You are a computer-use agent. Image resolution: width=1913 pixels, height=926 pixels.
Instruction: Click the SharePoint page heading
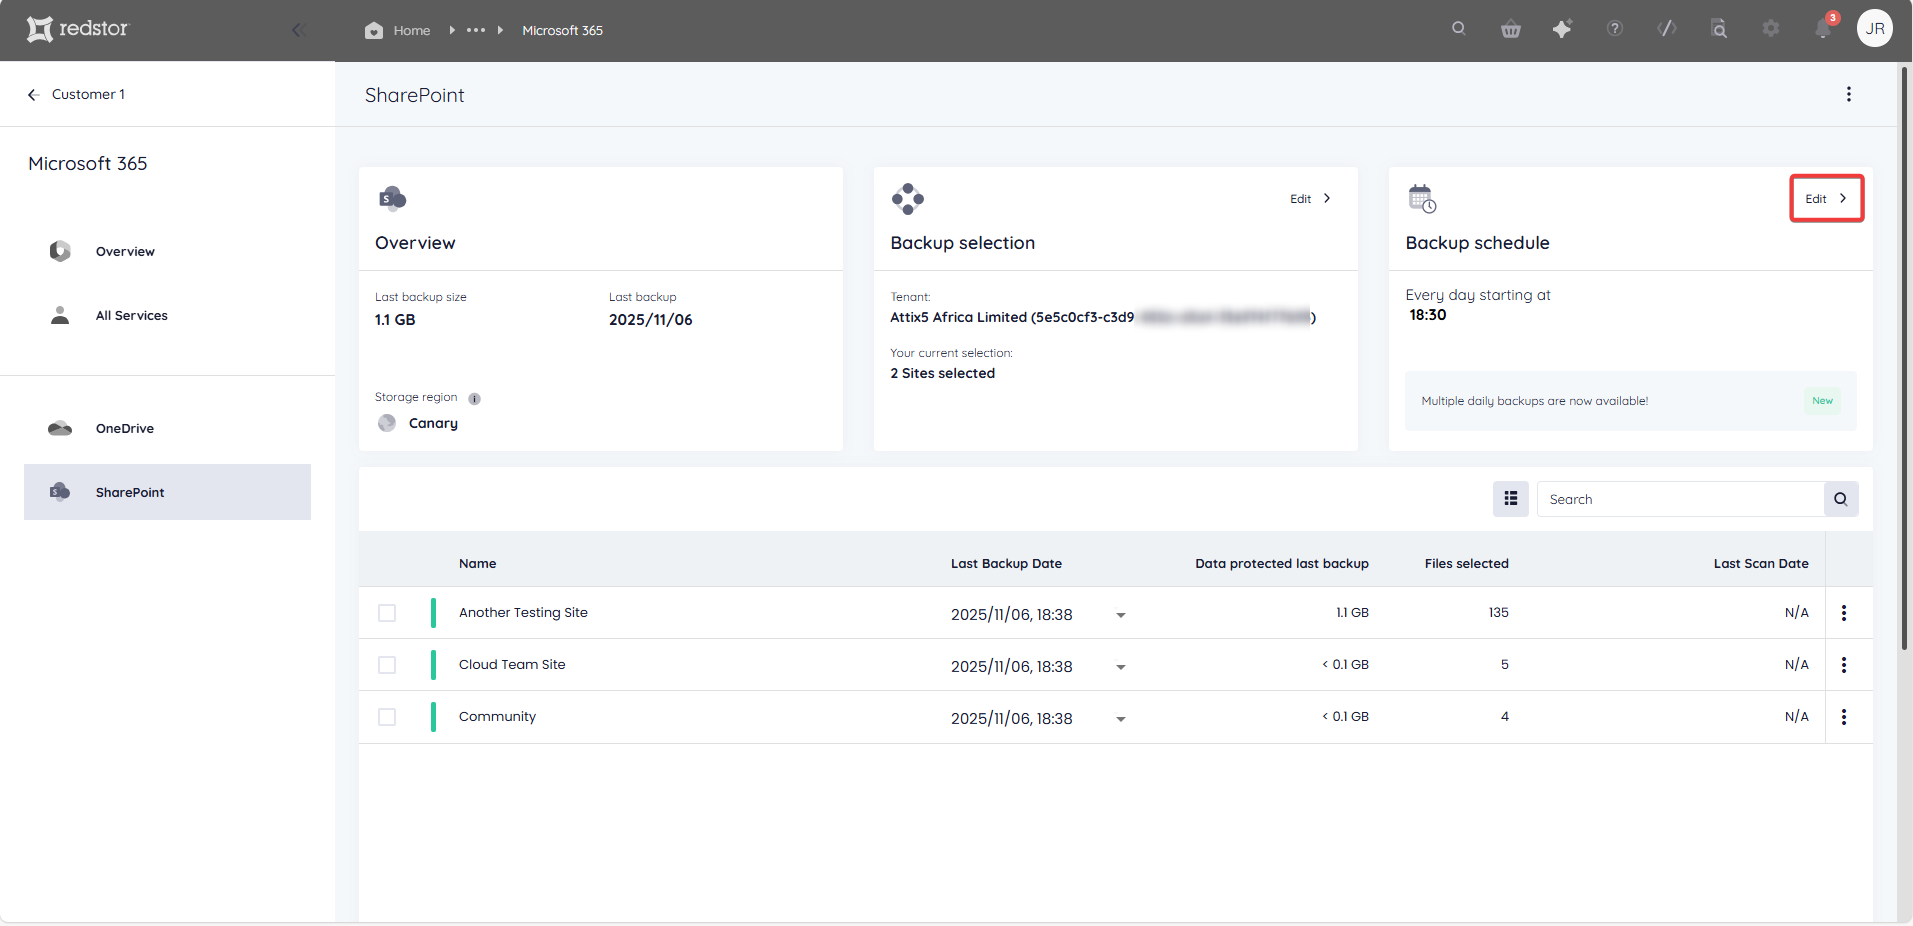(x=415, y=95)
